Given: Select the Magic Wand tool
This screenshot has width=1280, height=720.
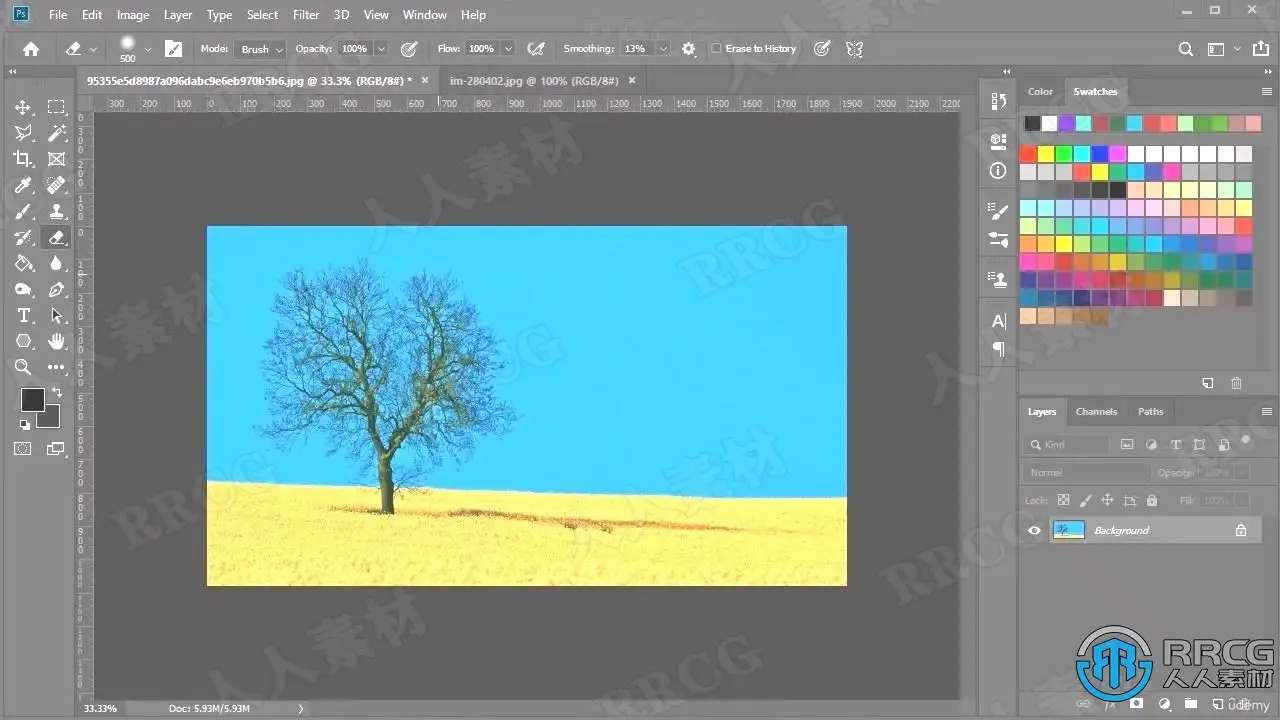Looking at the screenshot, I should (x=57, y=133).
